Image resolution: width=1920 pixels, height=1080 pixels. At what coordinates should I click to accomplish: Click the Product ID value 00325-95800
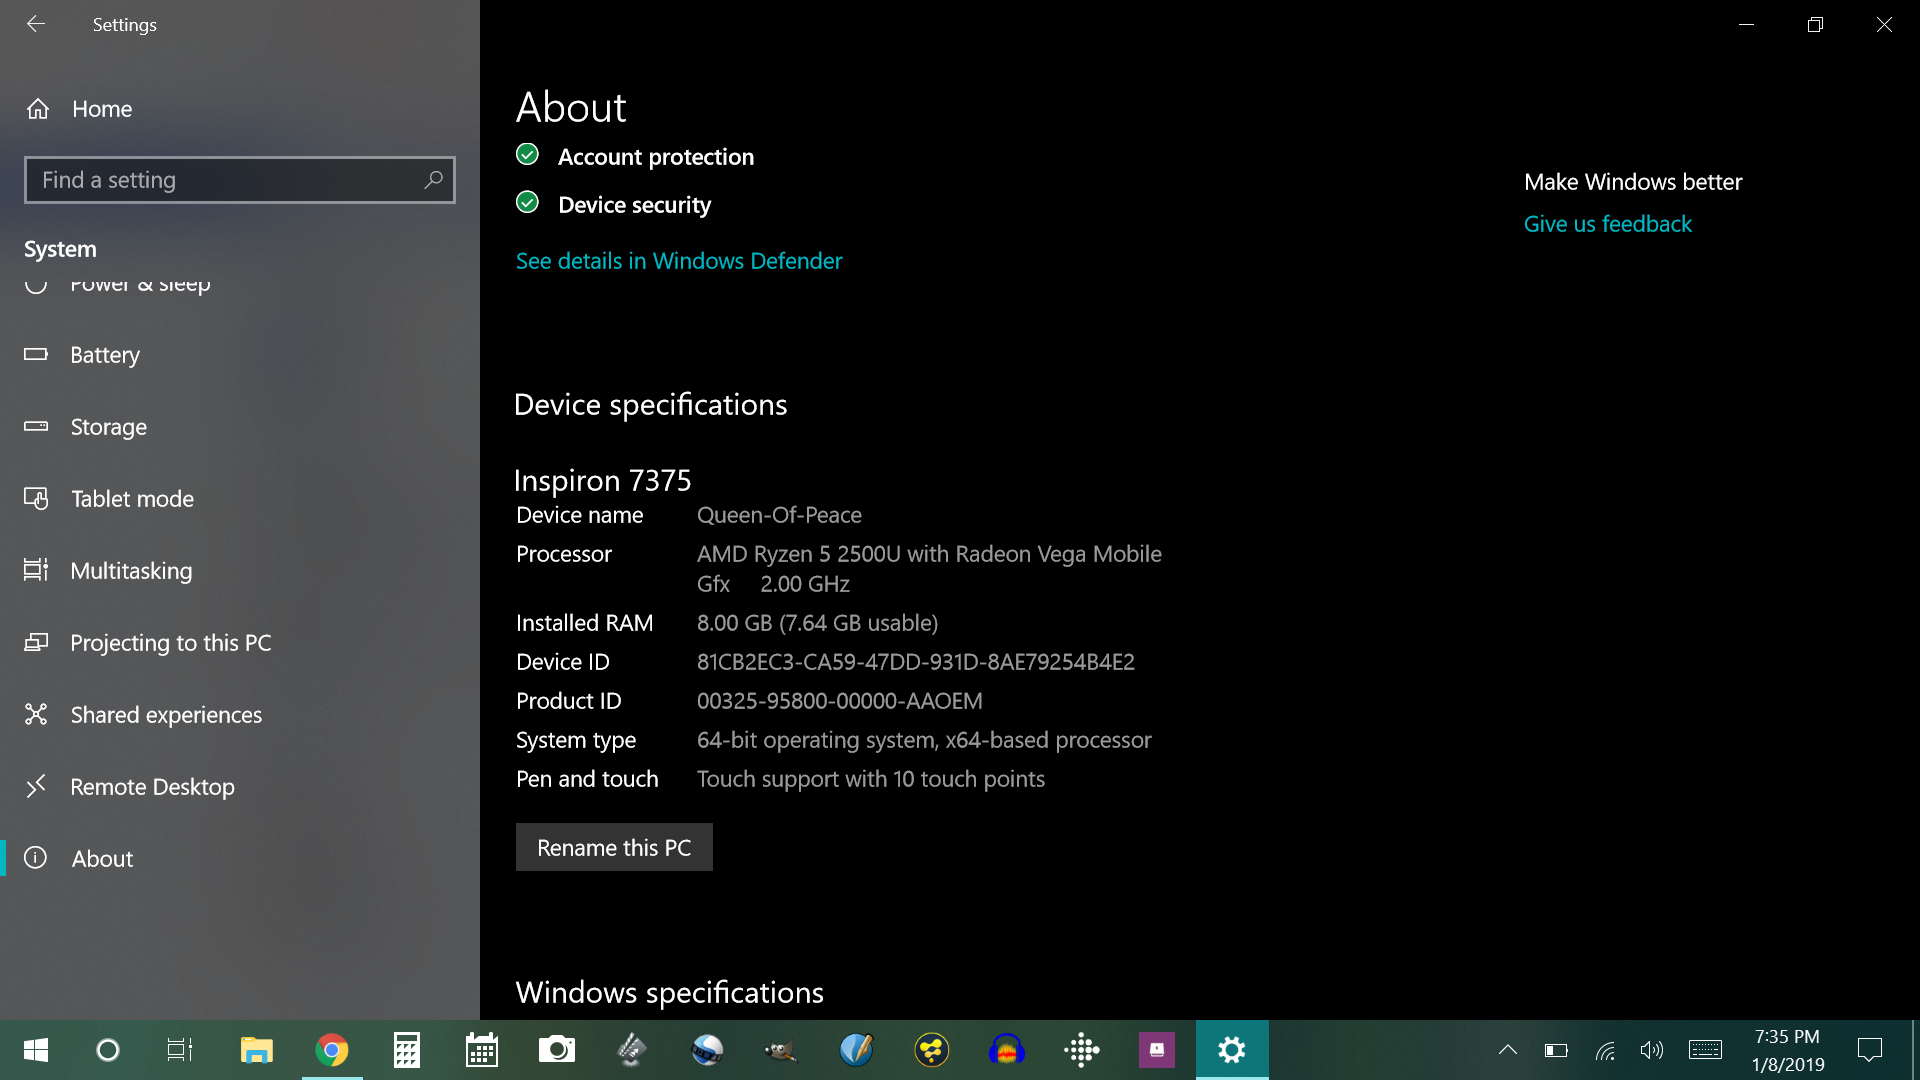click(x=839, y=701)
